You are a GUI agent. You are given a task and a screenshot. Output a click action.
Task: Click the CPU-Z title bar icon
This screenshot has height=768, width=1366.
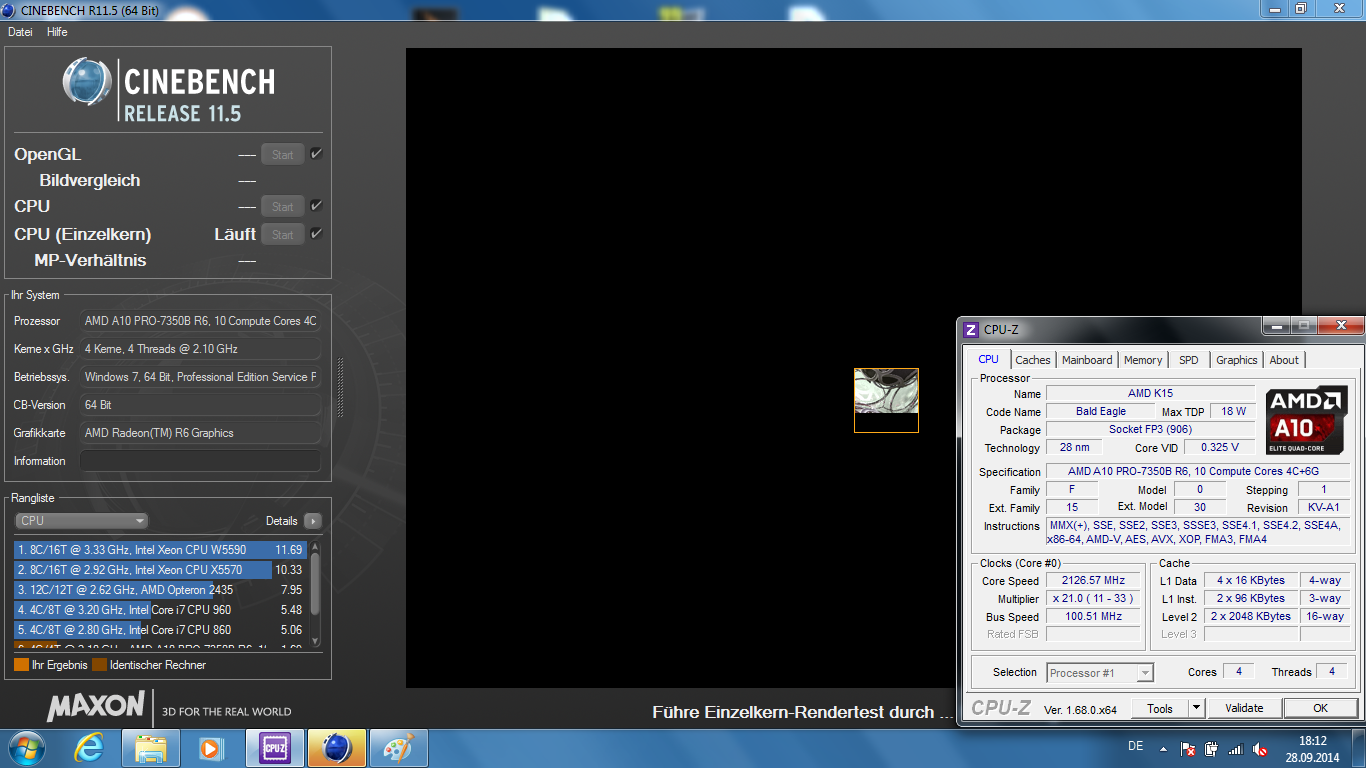[x=970, y=329]
